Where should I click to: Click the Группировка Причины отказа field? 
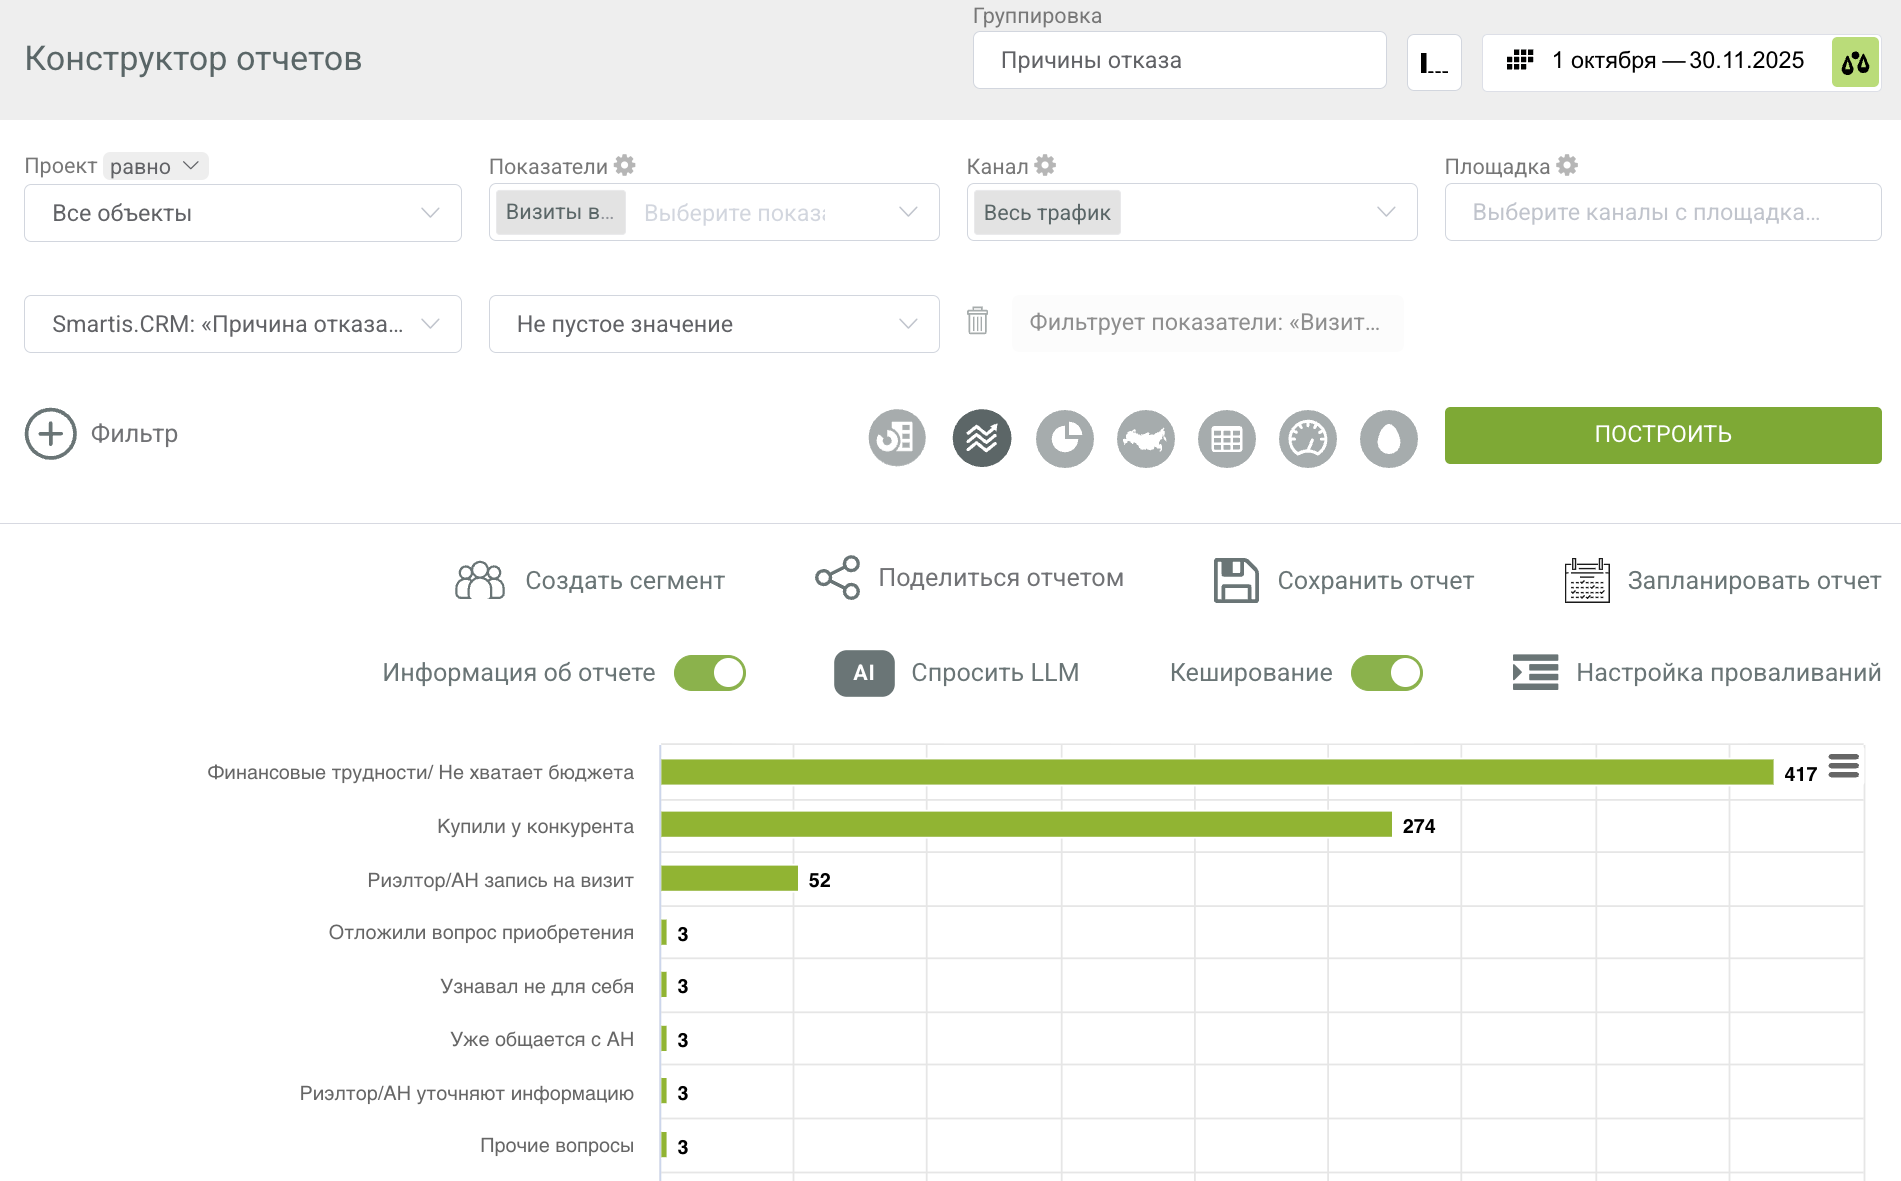click(x=1180, y=60)
